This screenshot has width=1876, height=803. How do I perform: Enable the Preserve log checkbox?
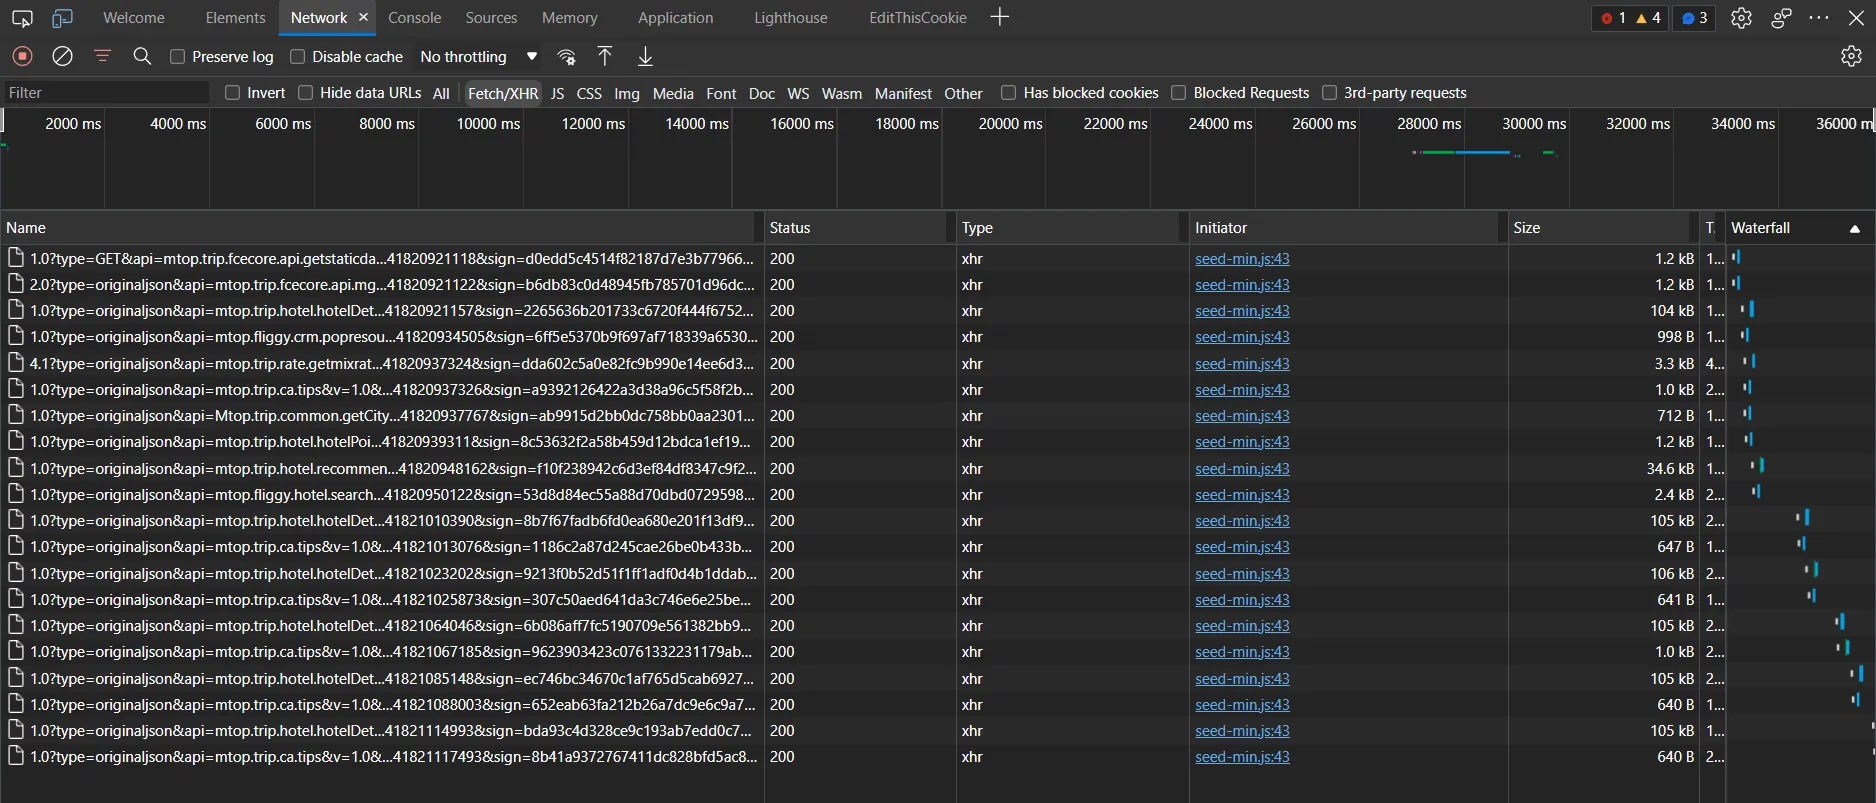[x=178, y=57]
